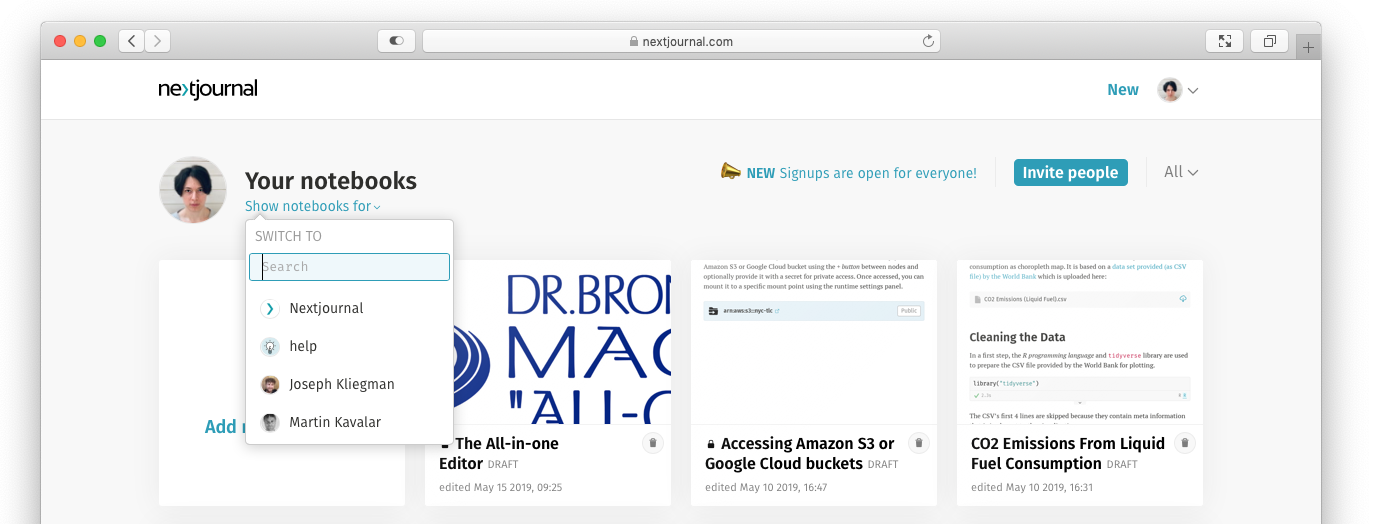
Task: Switch to Martin Kavalar's notebooks
Action: (x=349, y=423)
